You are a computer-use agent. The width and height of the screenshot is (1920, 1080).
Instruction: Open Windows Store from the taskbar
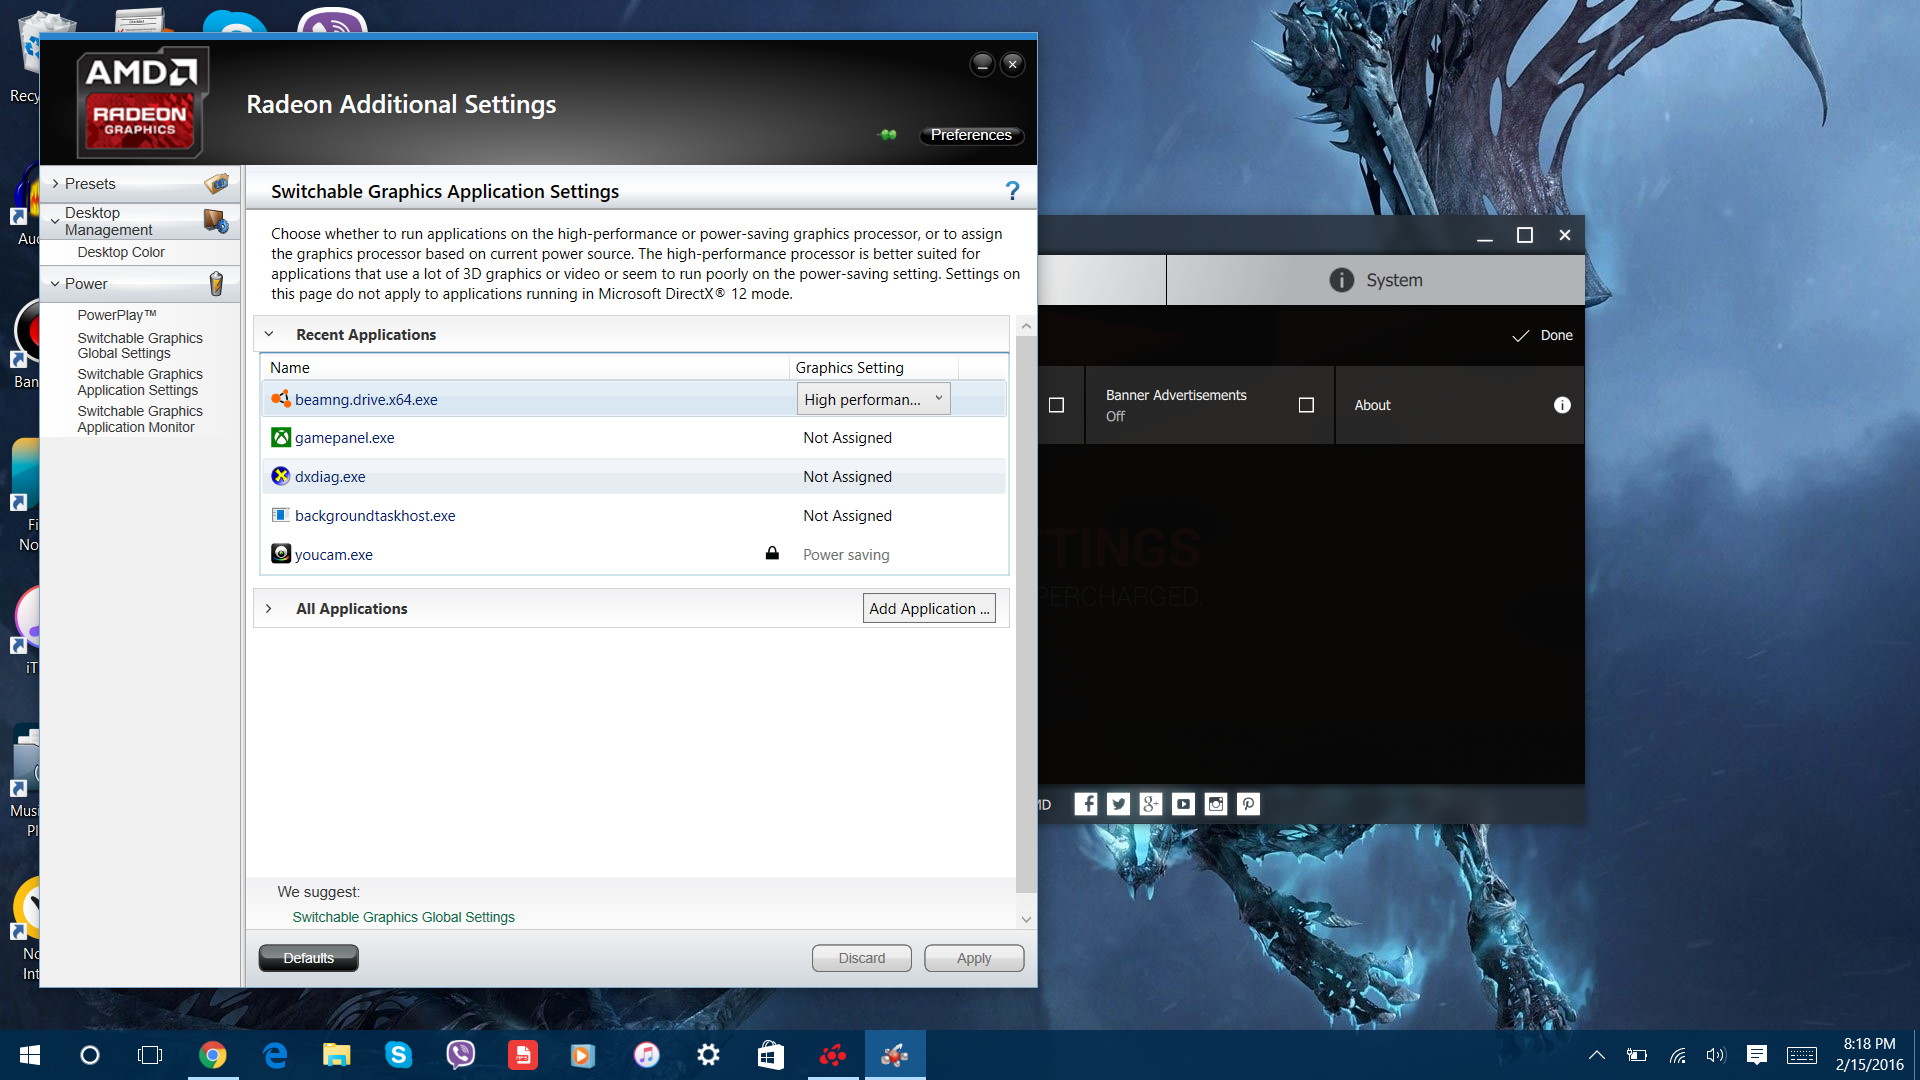point(770,1055)
